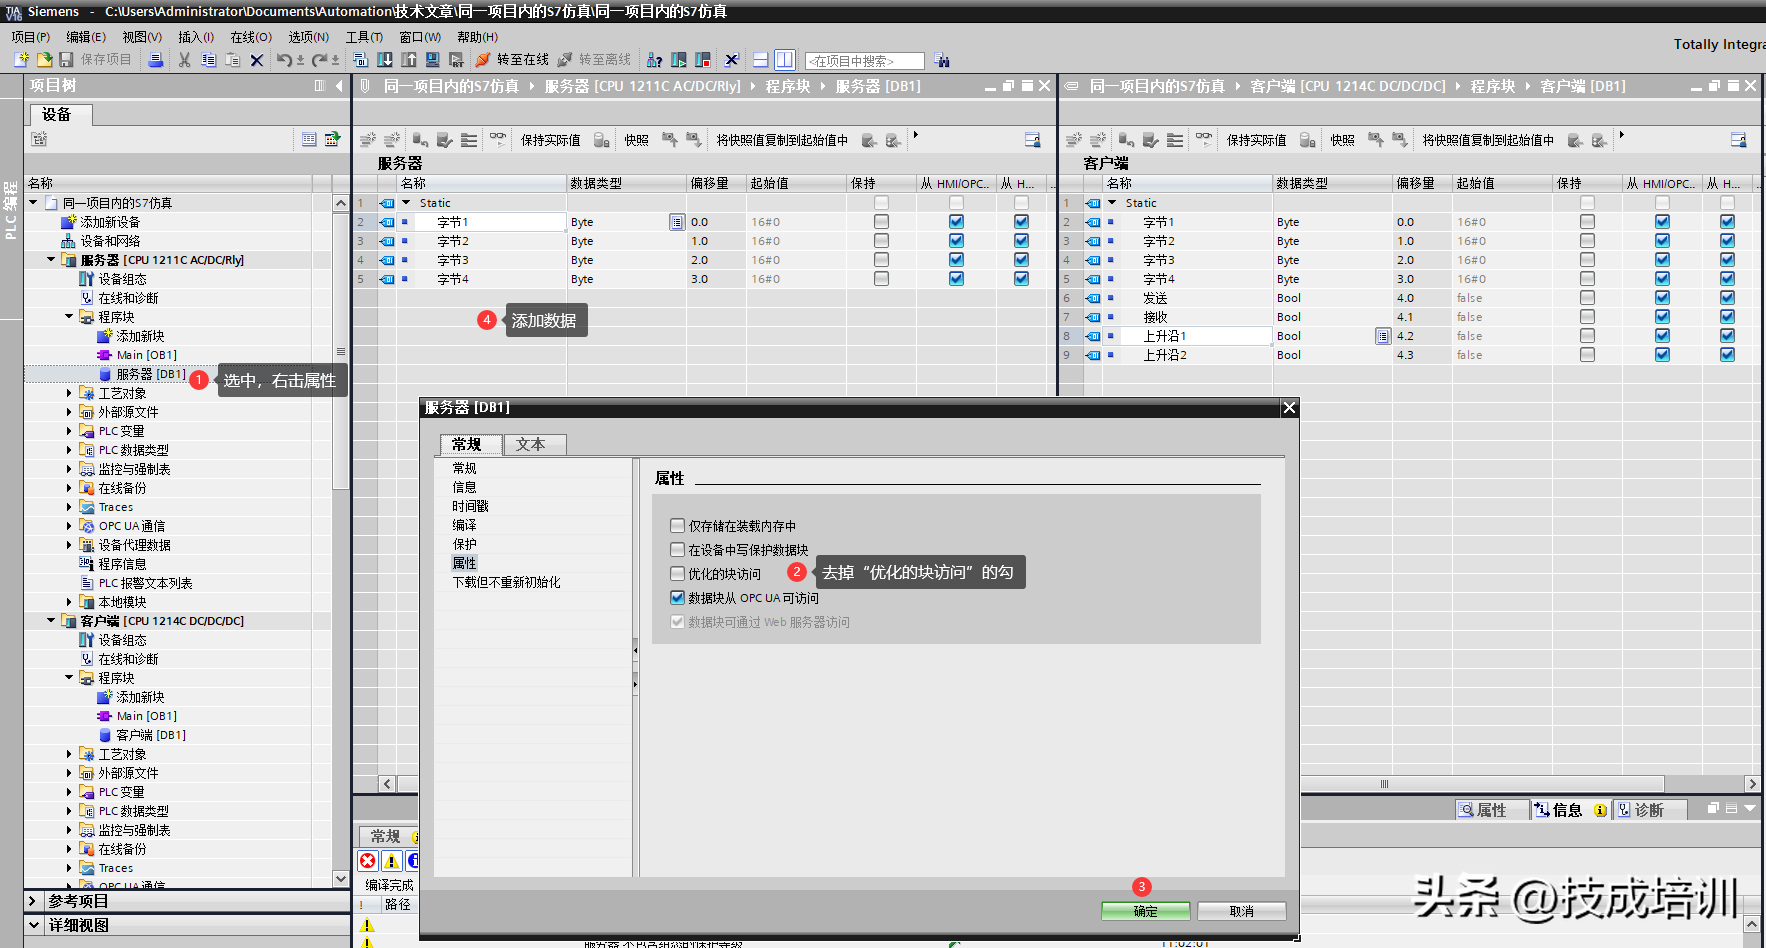1766x948 pixels.
Task: Click the print icon in main toolbar
Action: (x=156, y=60)
